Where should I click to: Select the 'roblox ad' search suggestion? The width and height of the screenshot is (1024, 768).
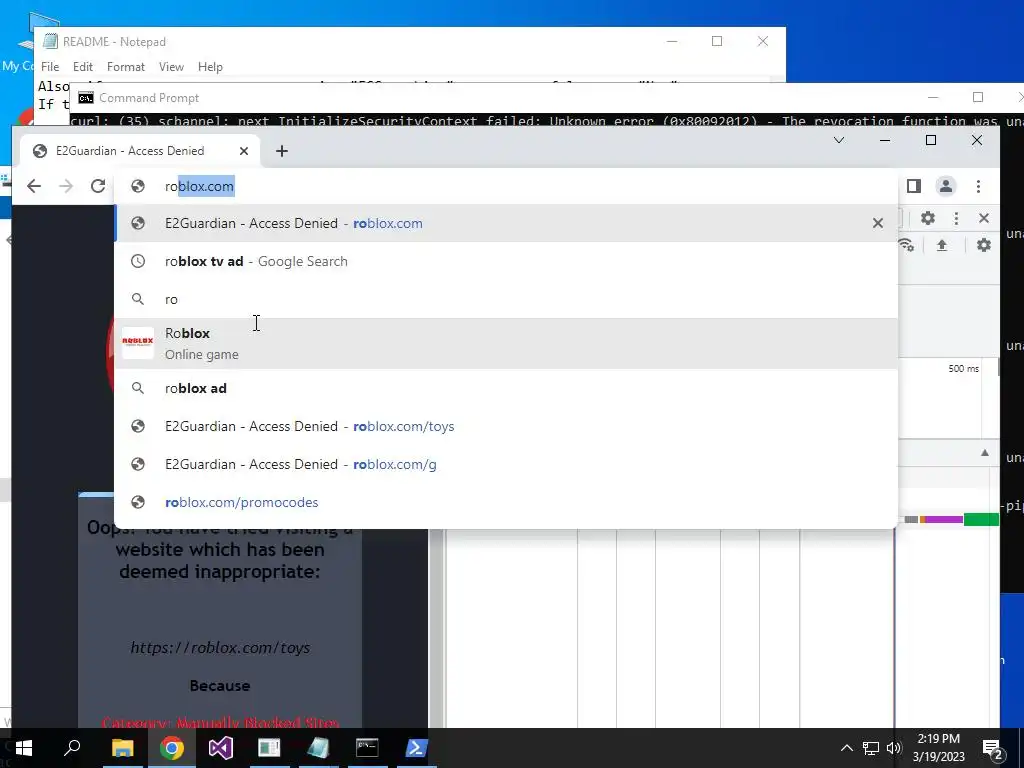[x=506, y=388]
